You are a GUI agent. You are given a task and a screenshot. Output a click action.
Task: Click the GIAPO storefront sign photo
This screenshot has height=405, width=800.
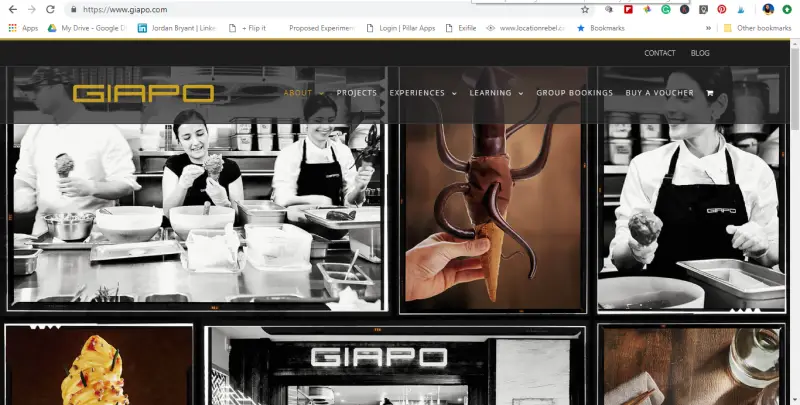(x=394, y=366)
